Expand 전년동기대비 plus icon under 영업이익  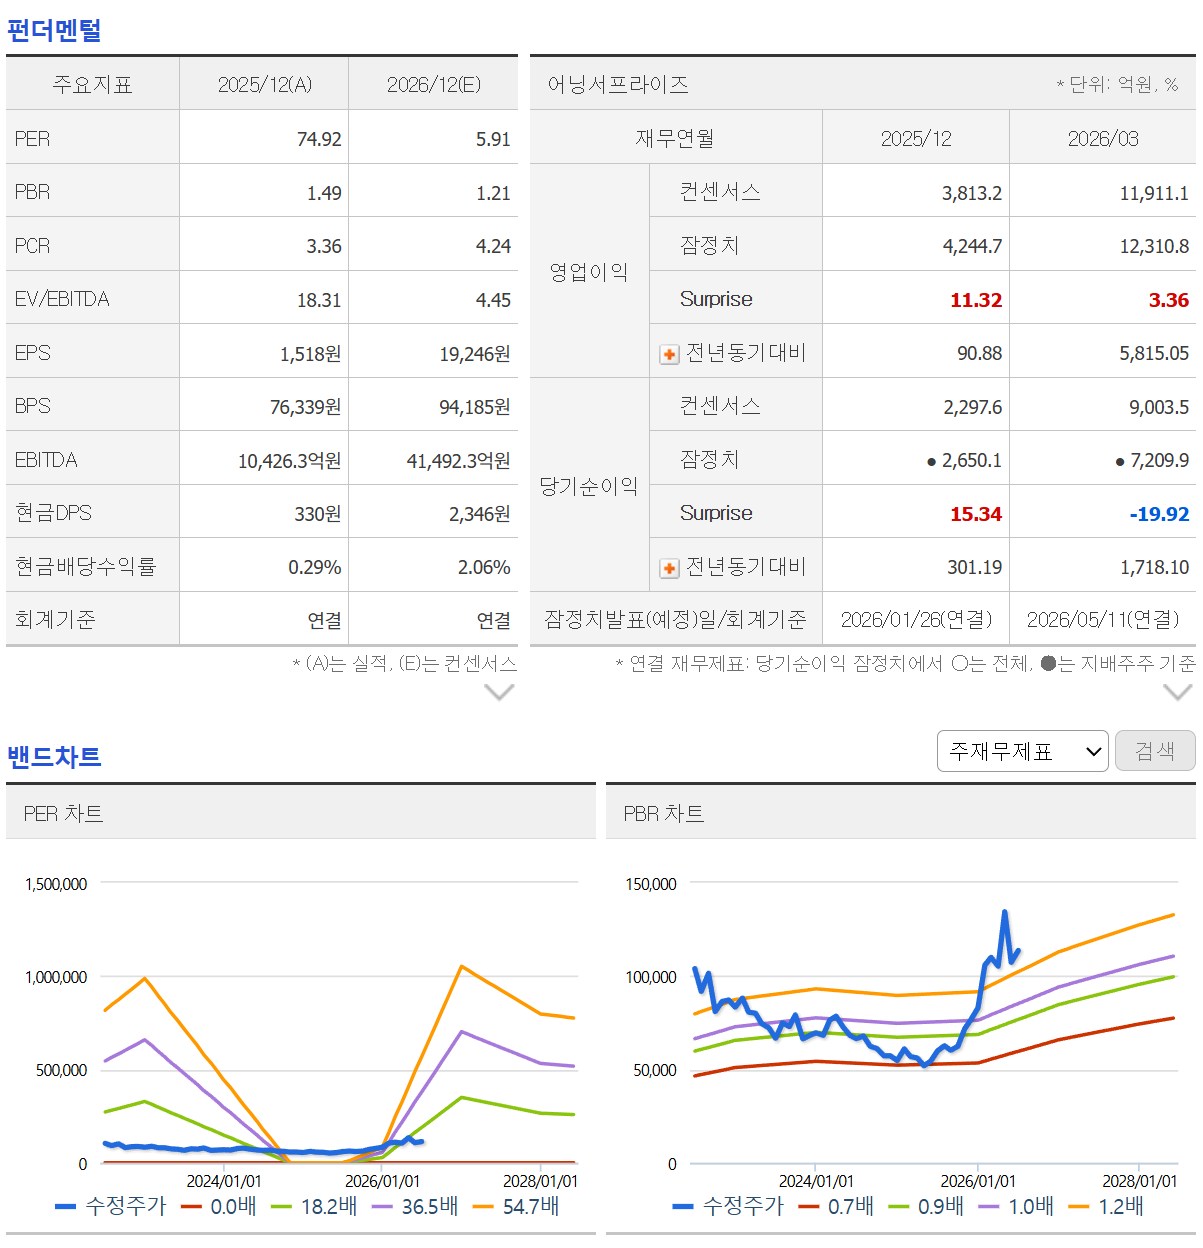[x=669, y=354]
